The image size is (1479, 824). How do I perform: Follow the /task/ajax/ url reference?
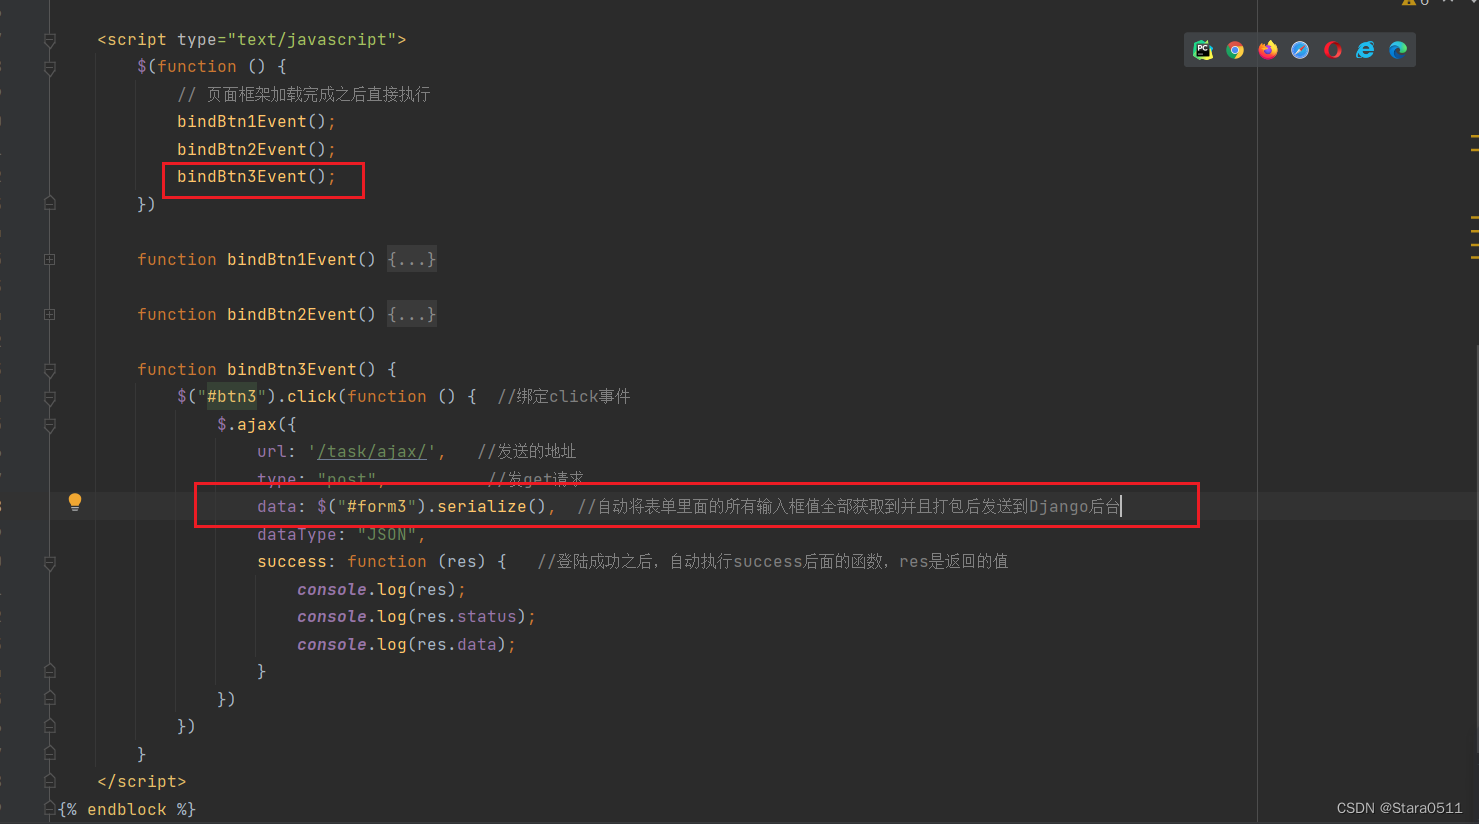[x=372, y=452]
